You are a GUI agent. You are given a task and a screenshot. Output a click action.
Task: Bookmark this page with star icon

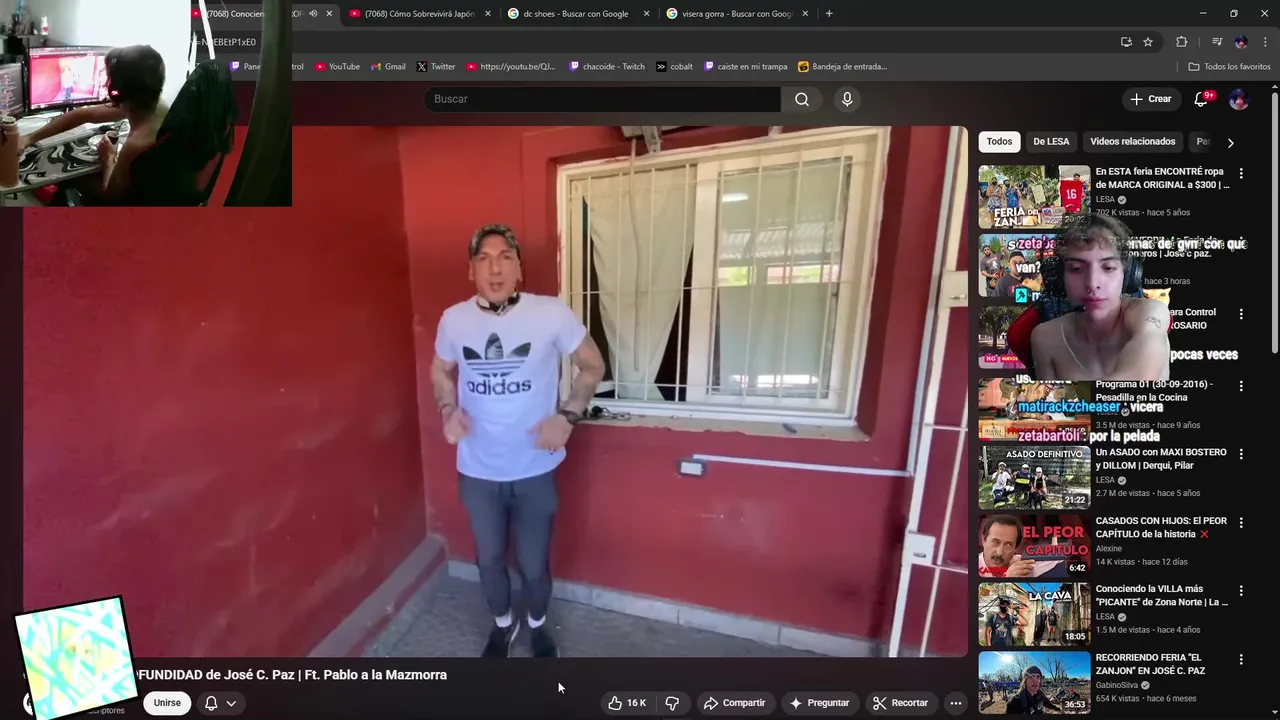click(x=1148, y=42)
